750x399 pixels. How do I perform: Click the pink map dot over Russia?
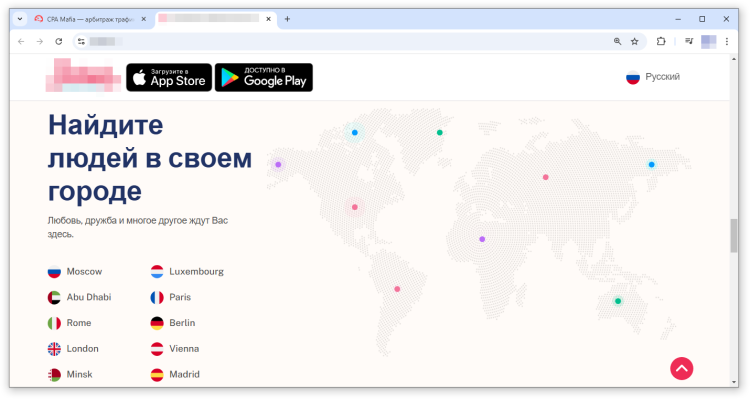[545, 177]
